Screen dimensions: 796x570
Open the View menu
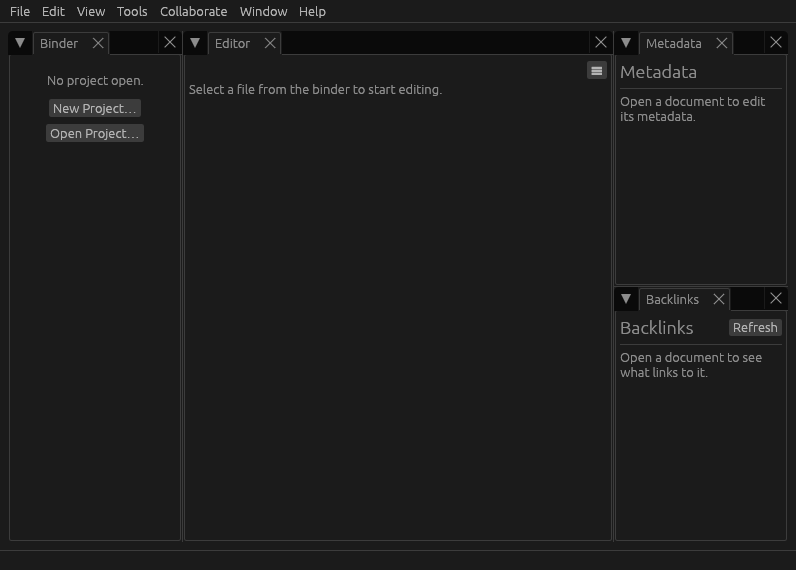(x=91, y=11)
